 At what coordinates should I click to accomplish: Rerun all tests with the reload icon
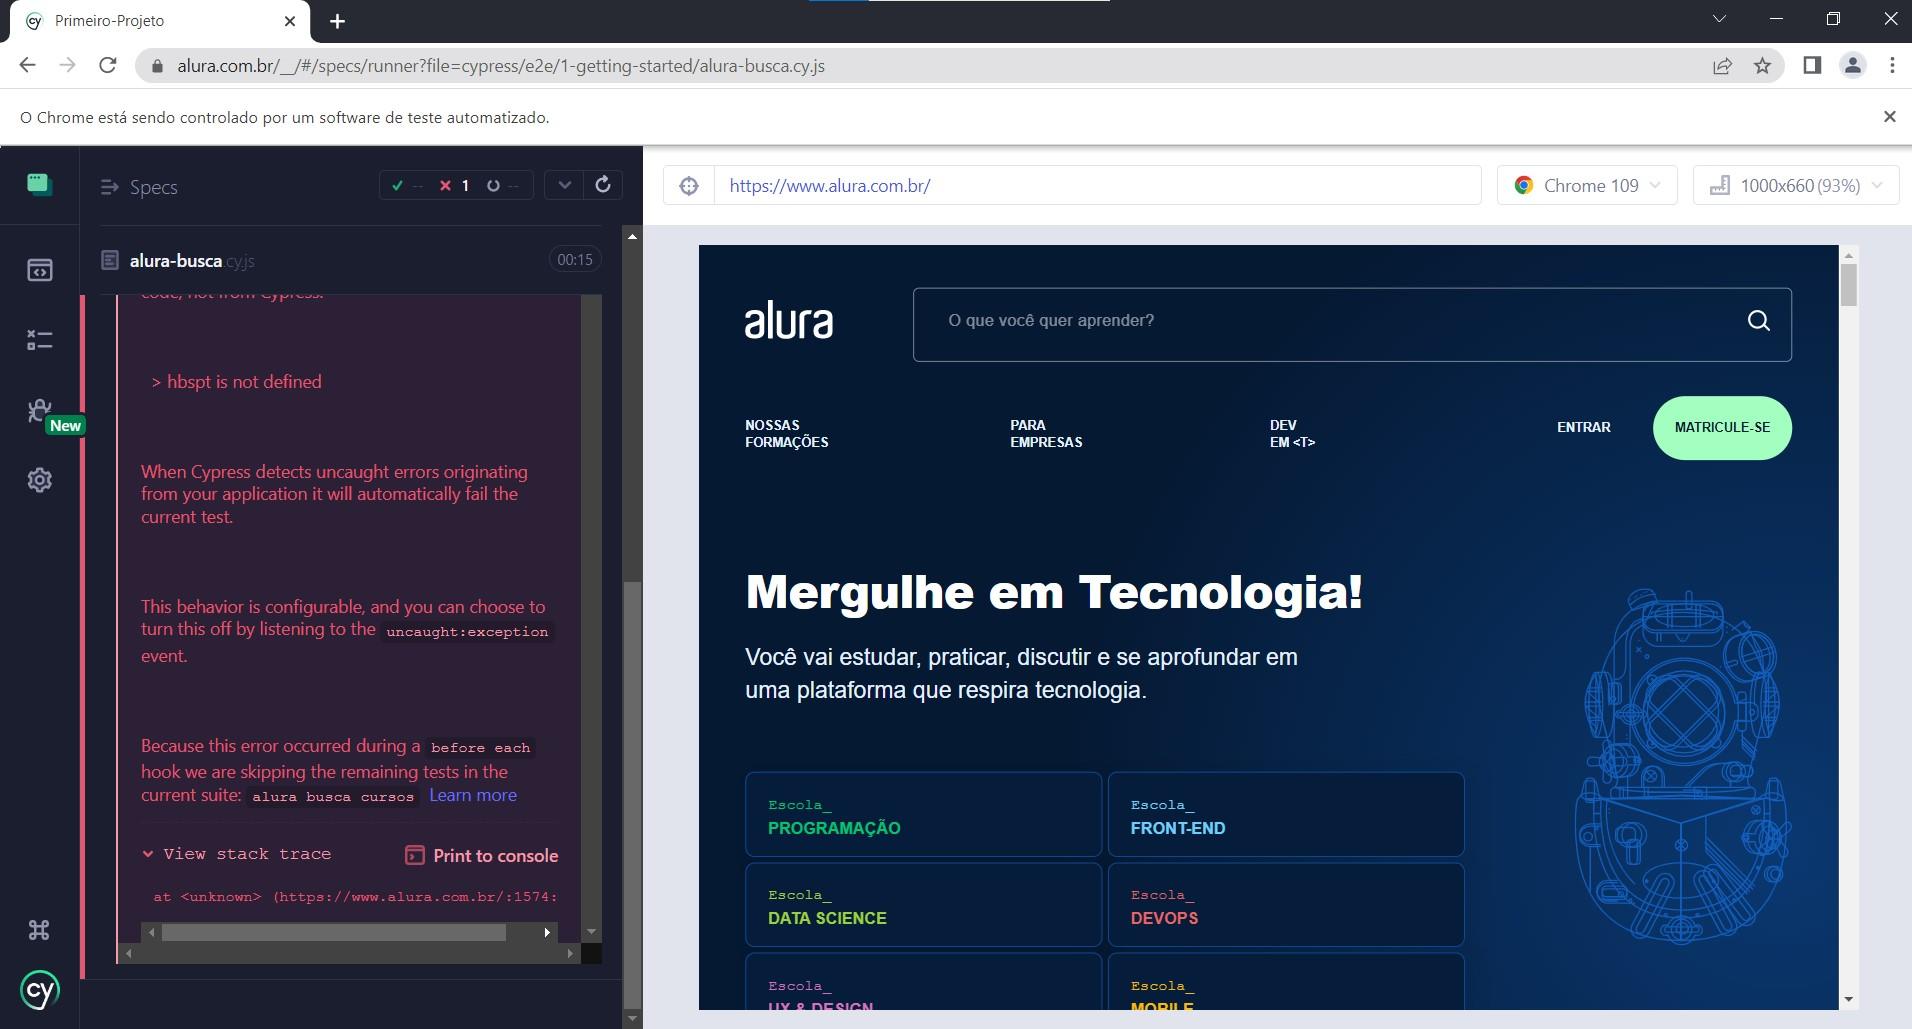[x=603, y=185]
